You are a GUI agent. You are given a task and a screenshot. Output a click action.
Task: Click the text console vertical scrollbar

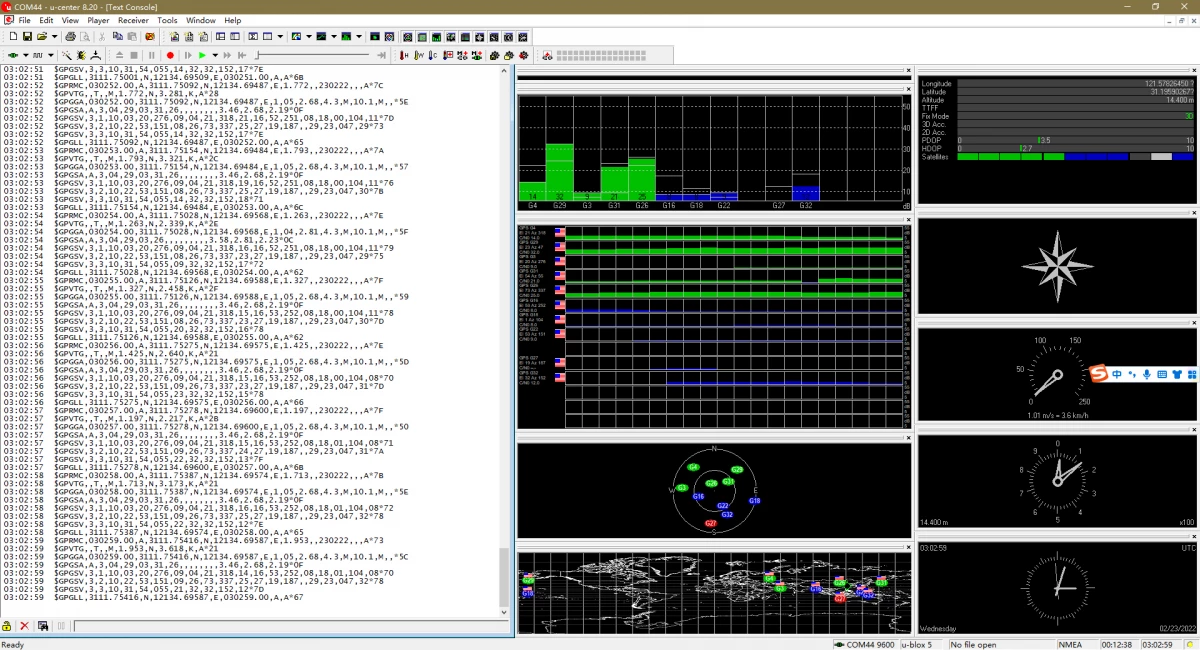point(505,340)
